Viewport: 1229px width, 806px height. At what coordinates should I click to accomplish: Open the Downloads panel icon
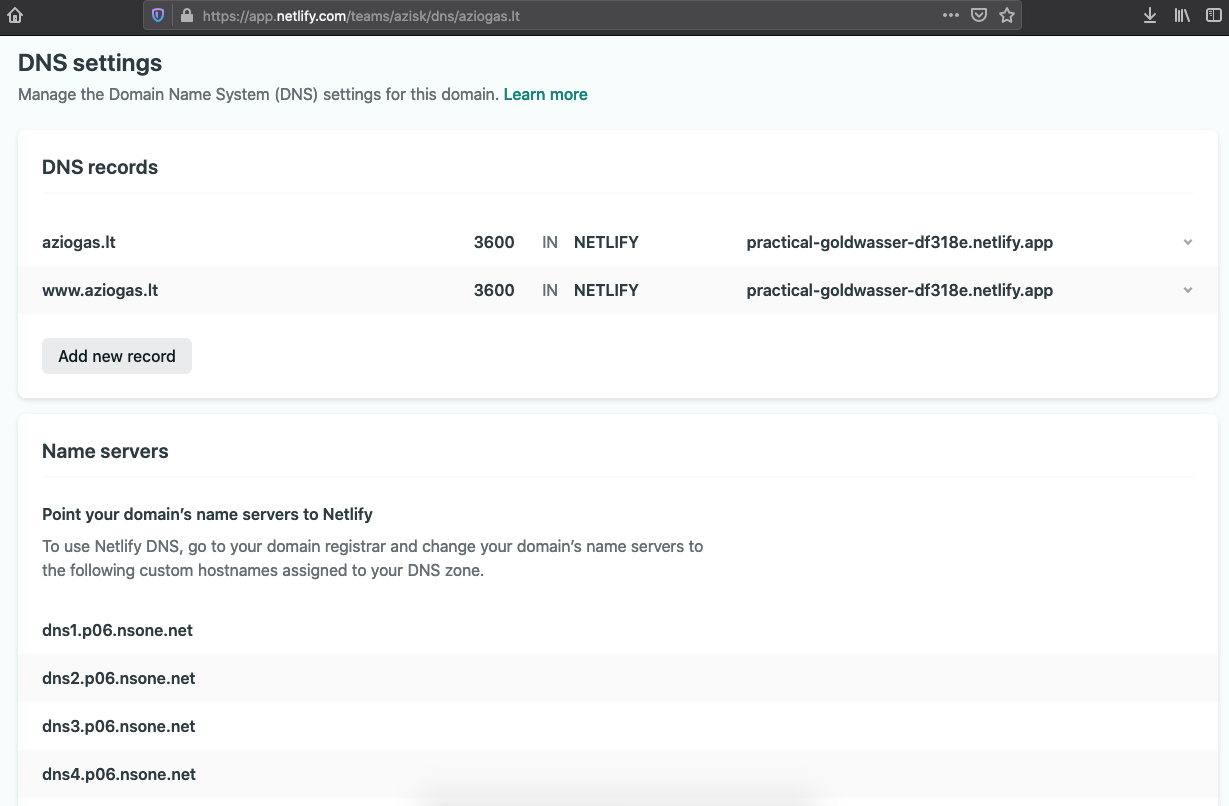click(1149, 15)
